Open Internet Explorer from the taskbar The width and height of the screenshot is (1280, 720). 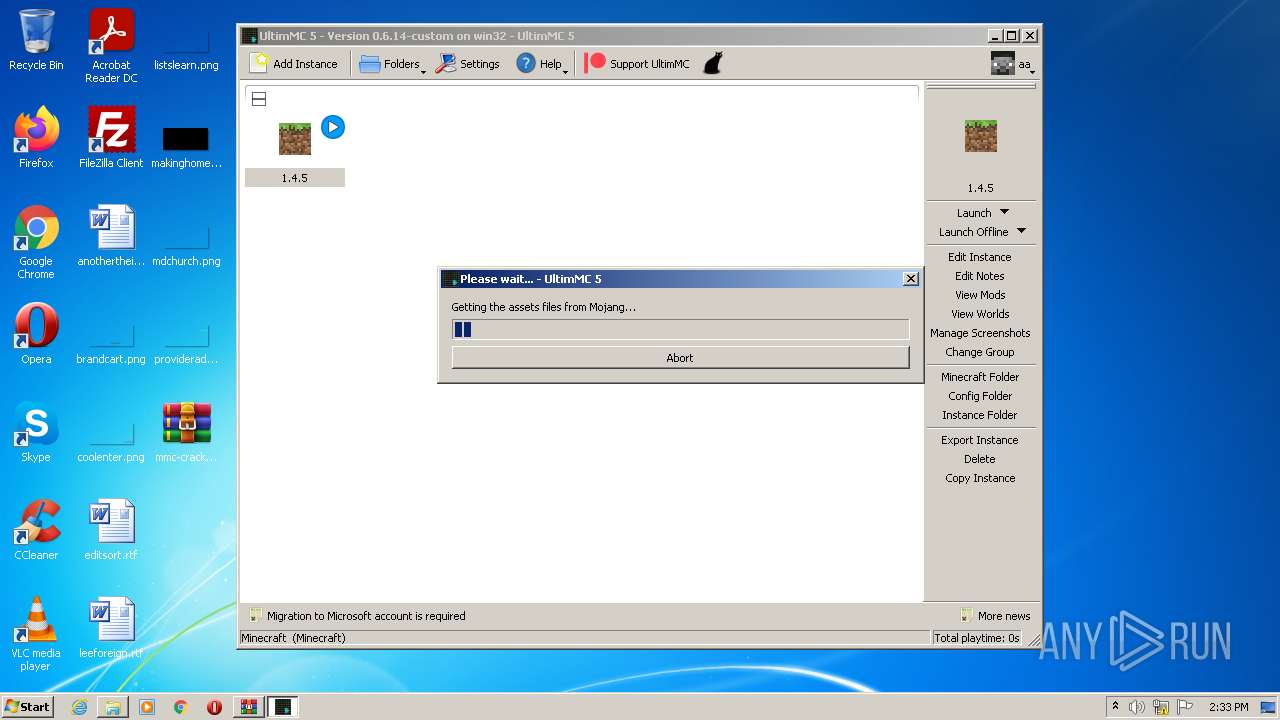click(x=79, y=707)
